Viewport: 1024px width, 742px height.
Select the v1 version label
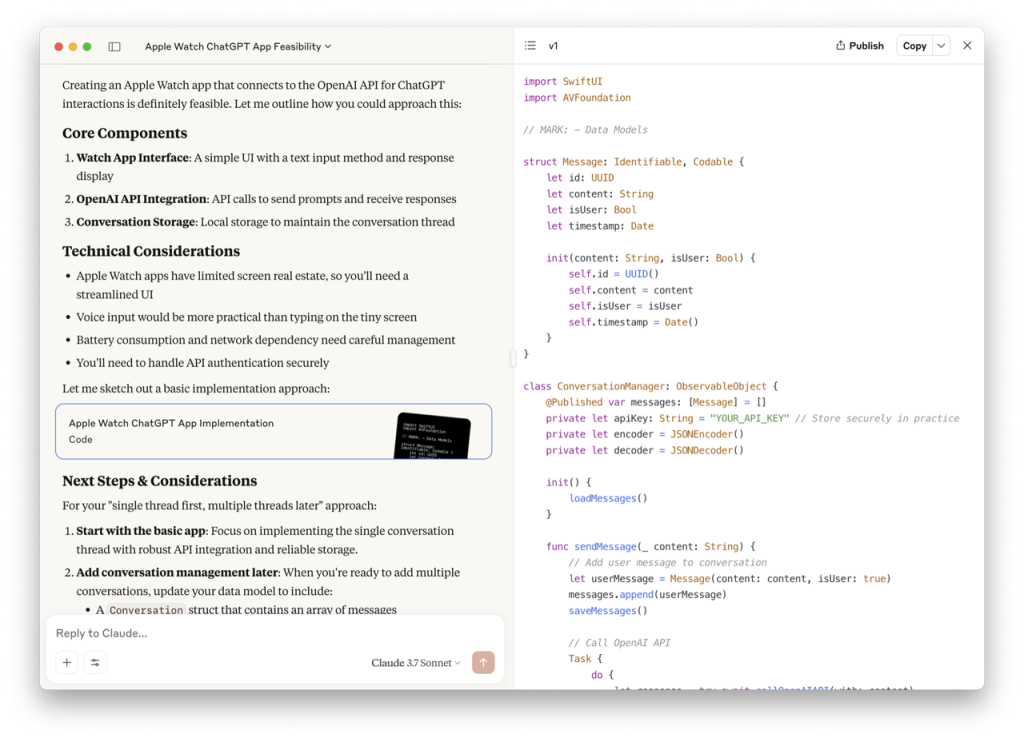(553, 46)
